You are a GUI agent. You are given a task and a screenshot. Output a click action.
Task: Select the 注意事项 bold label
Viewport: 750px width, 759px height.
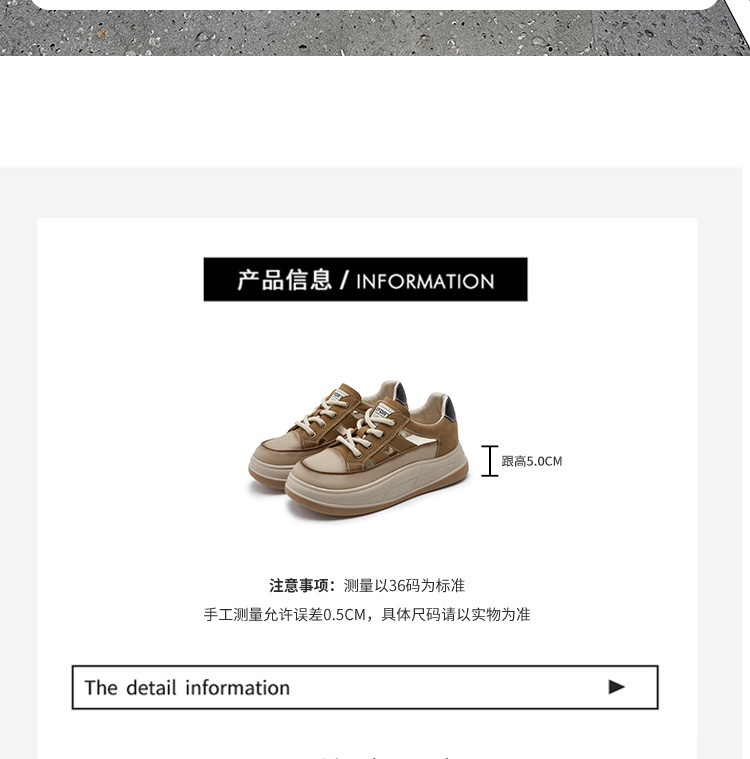(302, 586)
